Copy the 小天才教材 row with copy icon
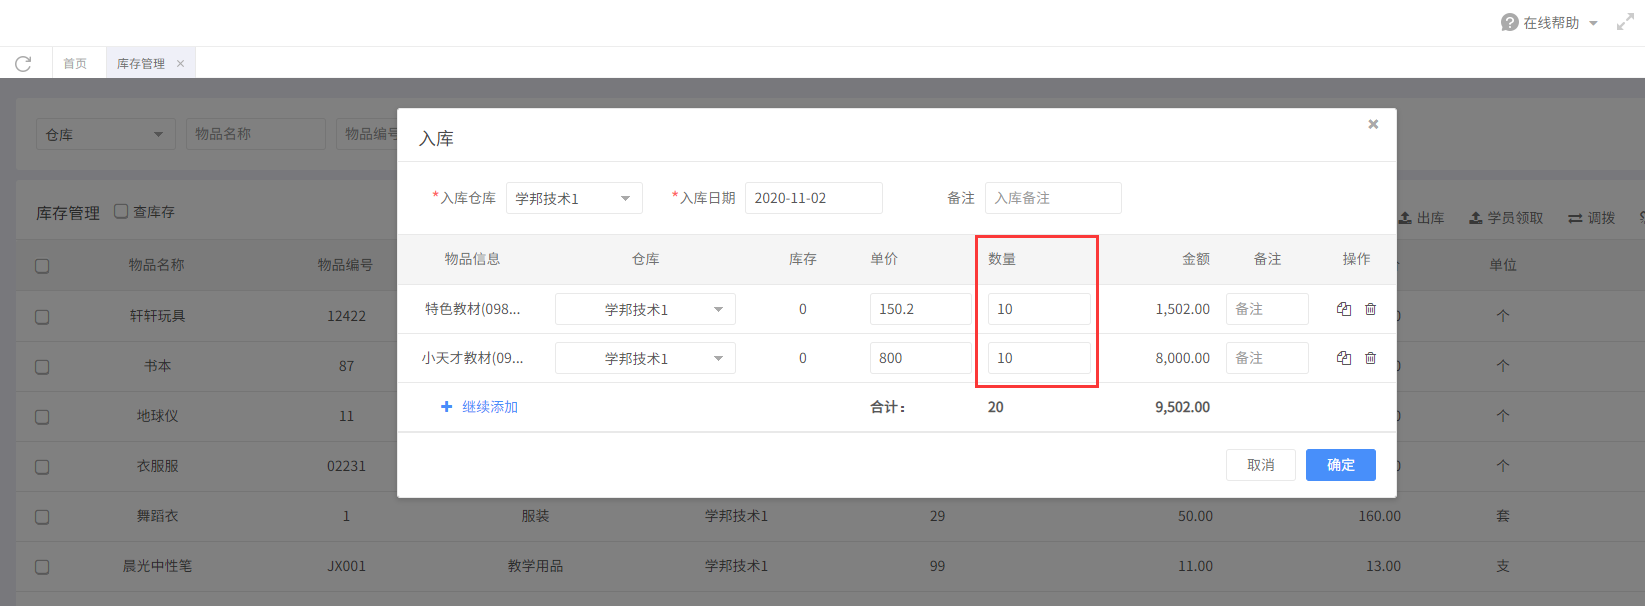Image resolution: width=1645 pixels, height=606 pixels. pyautogui.click(x=1344, y=358)
